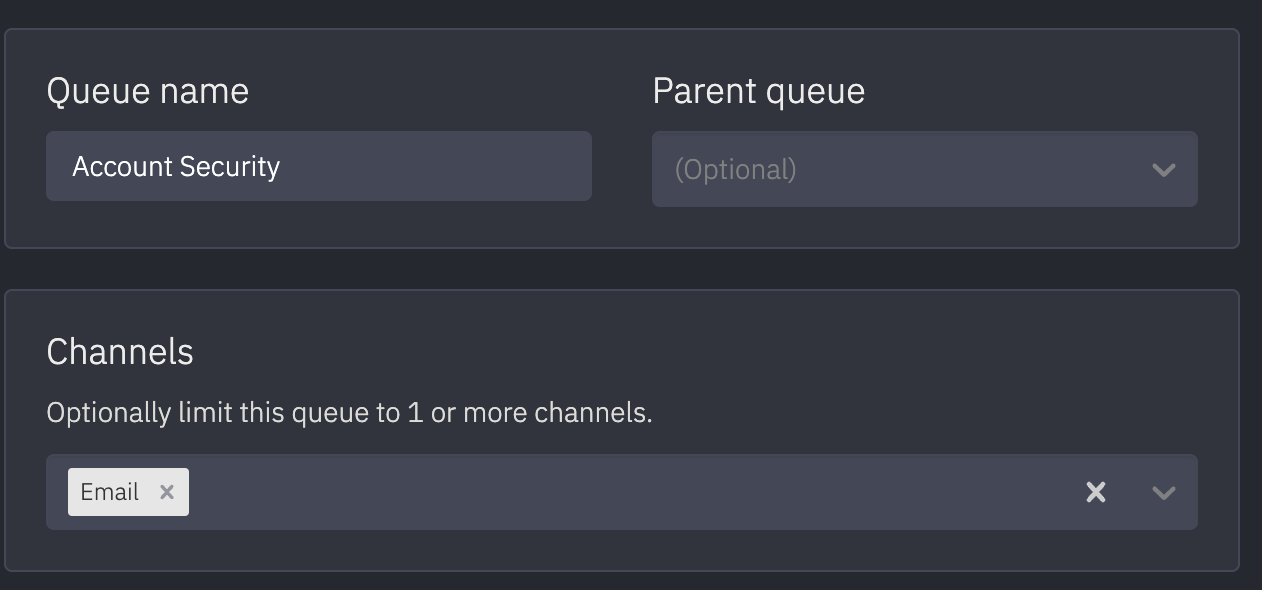
Task: Place cursor in the Account Security text
Action: (176, 166)
